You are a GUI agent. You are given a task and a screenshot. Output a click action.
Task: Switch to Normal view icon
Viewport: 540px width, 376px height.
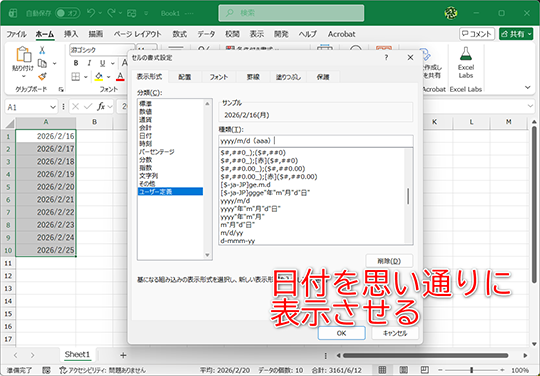tap(382, 370)
